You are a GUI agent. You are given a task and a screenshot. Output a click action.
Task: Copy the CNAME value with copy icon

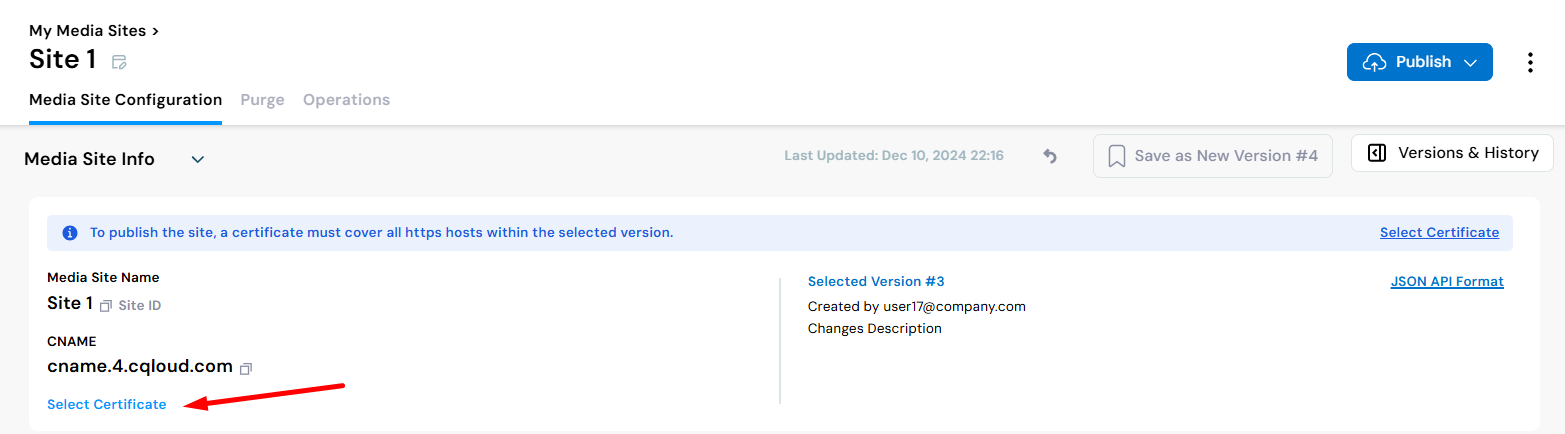click(246, 368)
